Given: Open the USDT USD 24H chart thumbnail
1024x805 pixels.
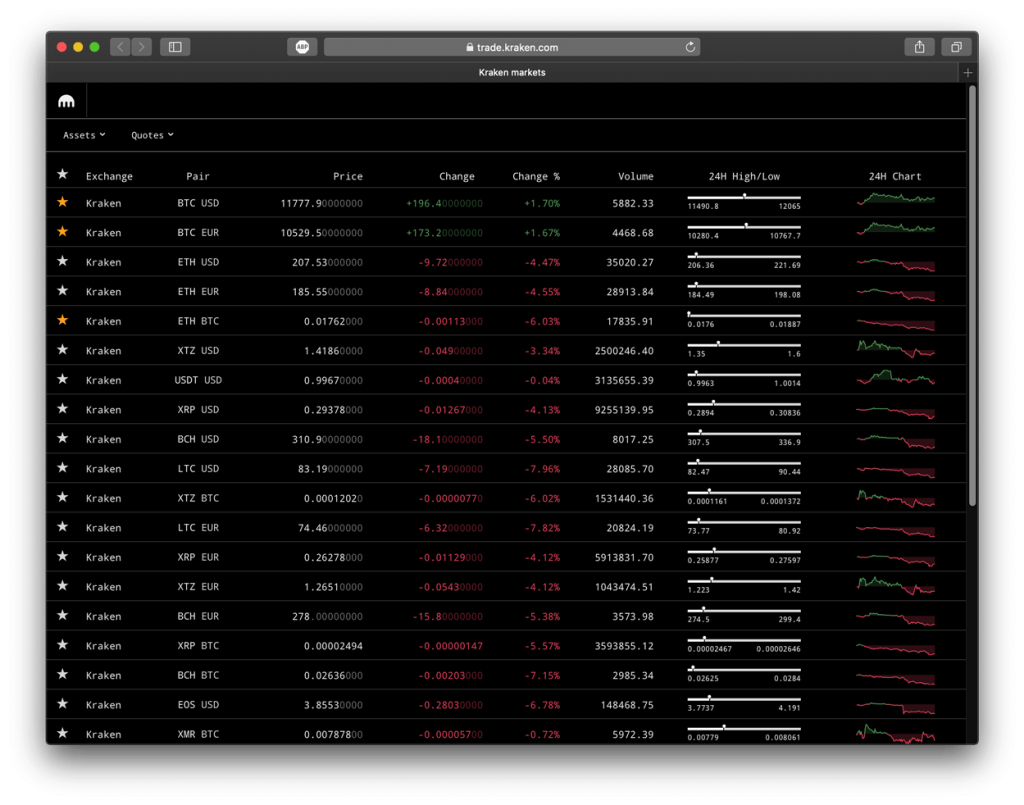Looking at the screenshot, I should pyautogui.click(x=896, y=377).
